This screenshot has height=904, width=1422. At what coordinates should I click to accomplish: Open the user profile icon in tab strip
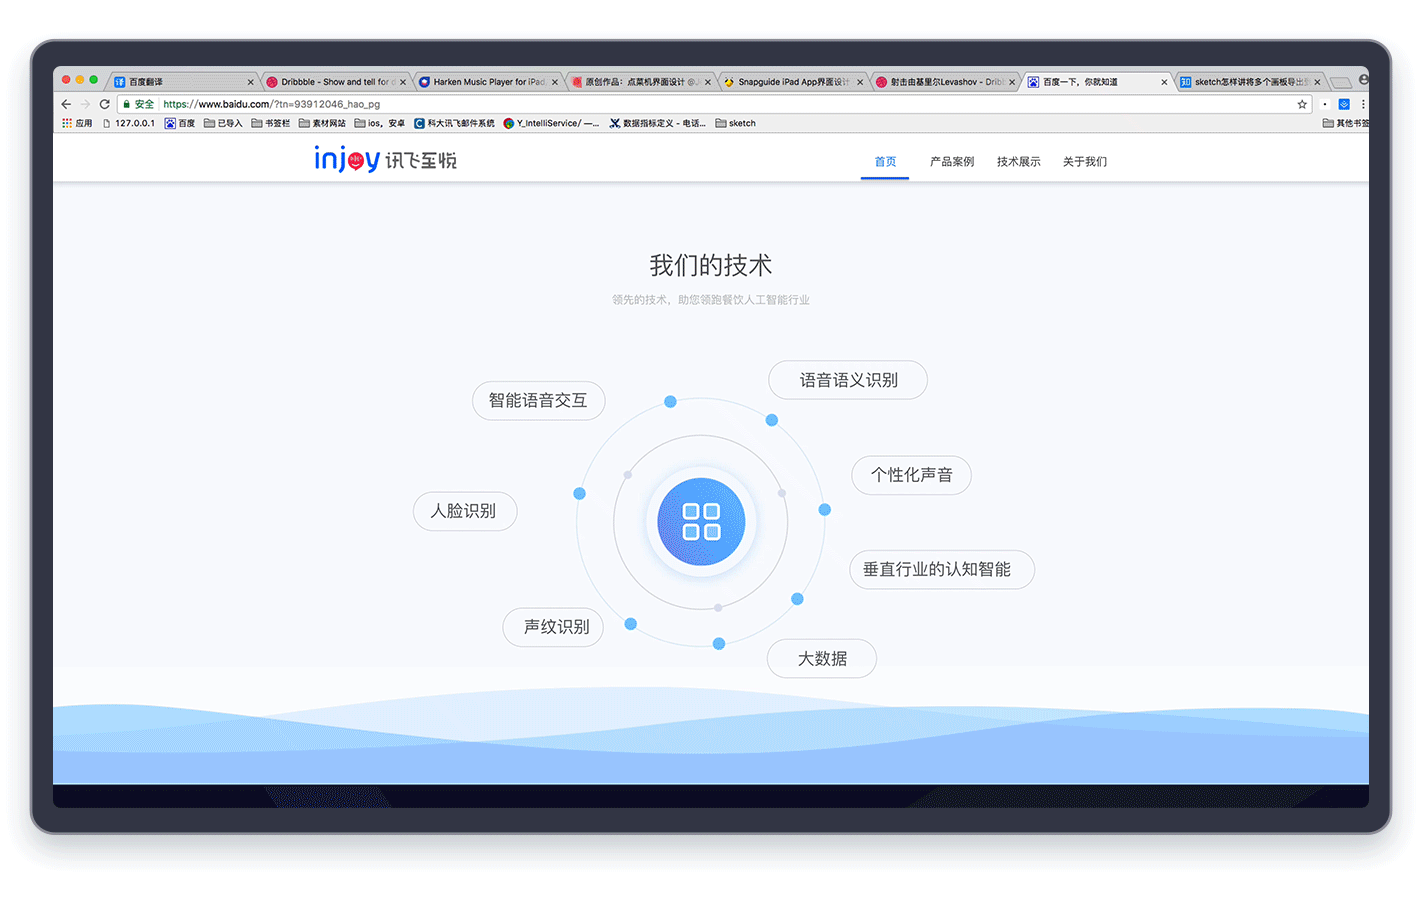1363,80
